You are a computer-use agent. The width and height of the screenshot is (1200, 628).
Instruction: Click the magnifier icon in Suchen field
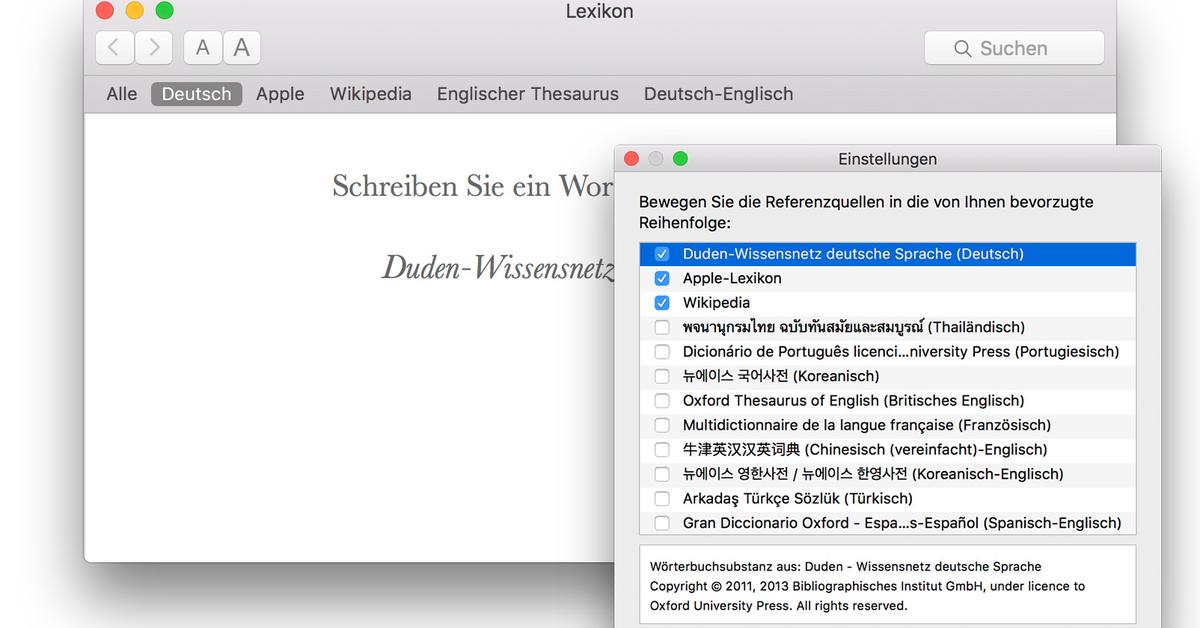[x=963, y=48]
